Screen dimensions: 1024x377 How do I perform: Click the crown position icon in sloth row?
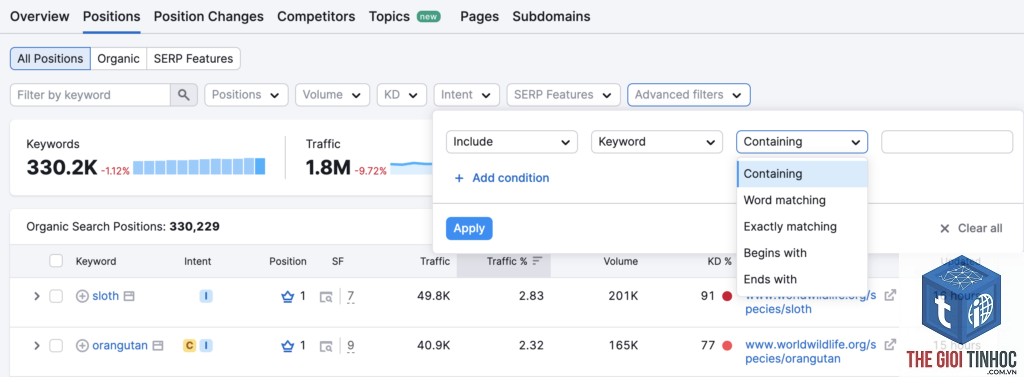[287, 296]
